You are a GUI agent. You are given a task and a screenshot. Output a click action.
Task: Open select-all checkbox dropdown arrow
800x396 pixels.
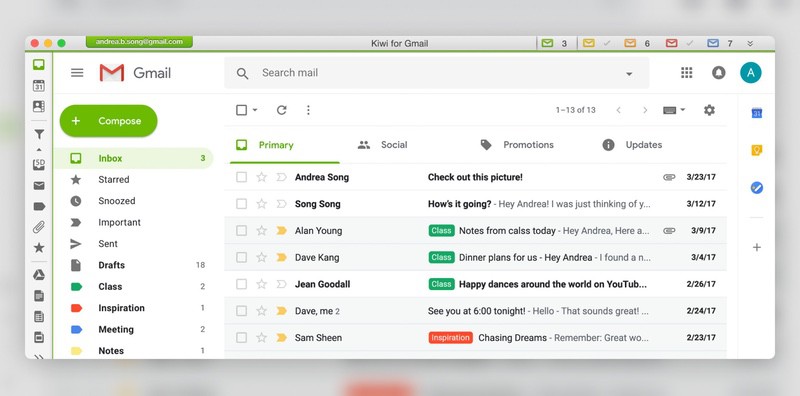[x=255, y=110]
